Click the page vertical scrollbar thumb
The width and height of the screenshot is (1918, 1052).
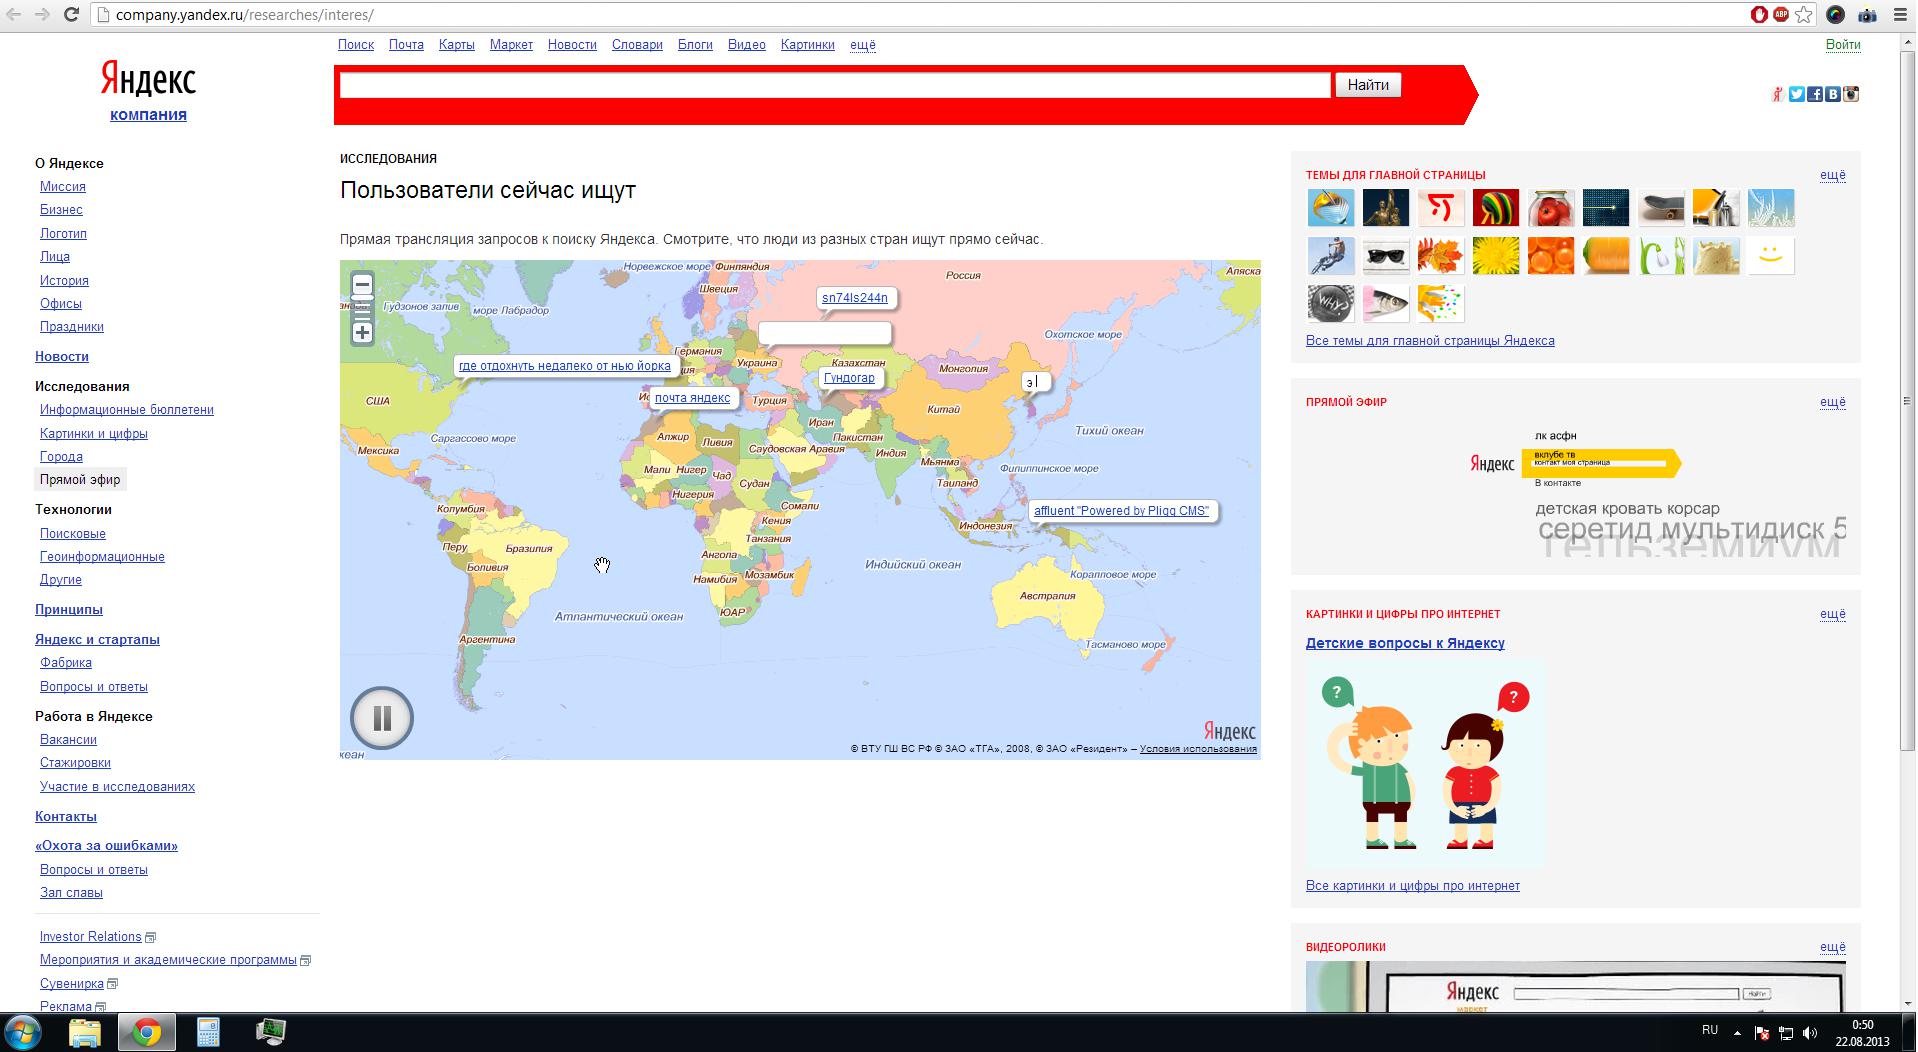tap(1907, 400)
